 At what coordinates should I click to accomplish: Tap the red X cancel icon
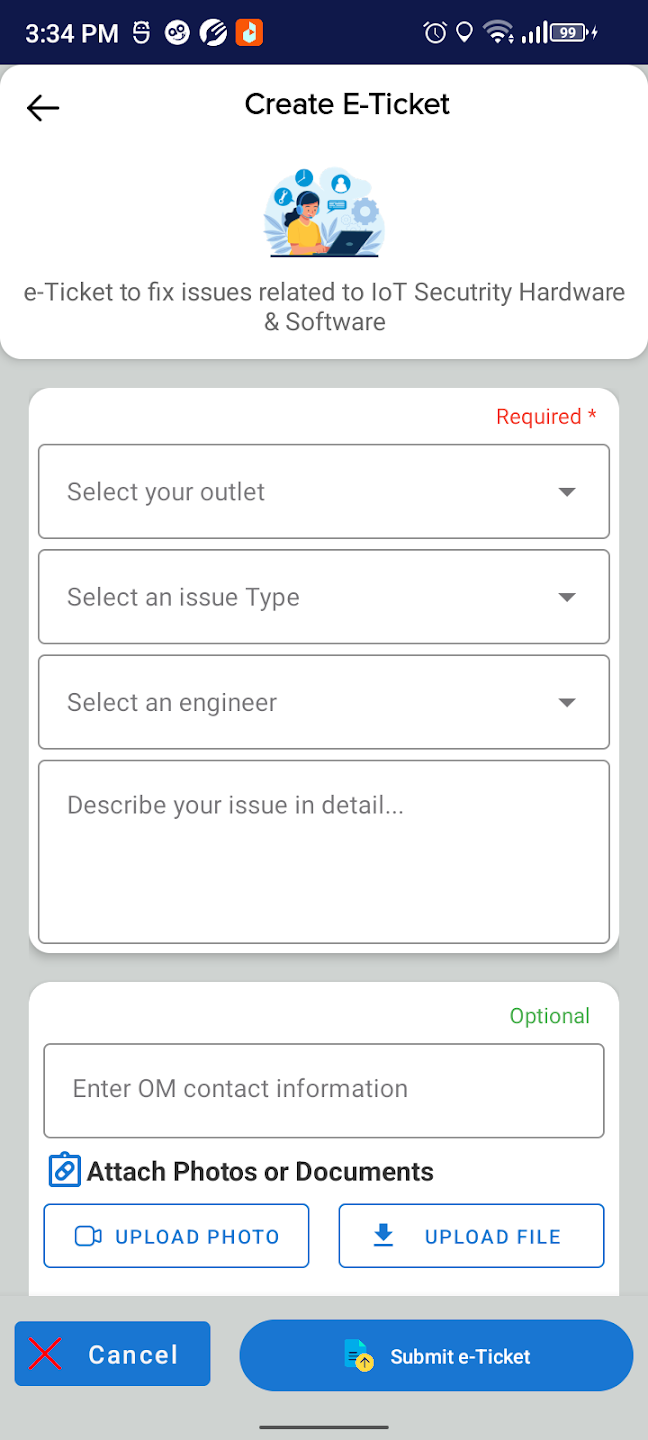click(46, 1354)
